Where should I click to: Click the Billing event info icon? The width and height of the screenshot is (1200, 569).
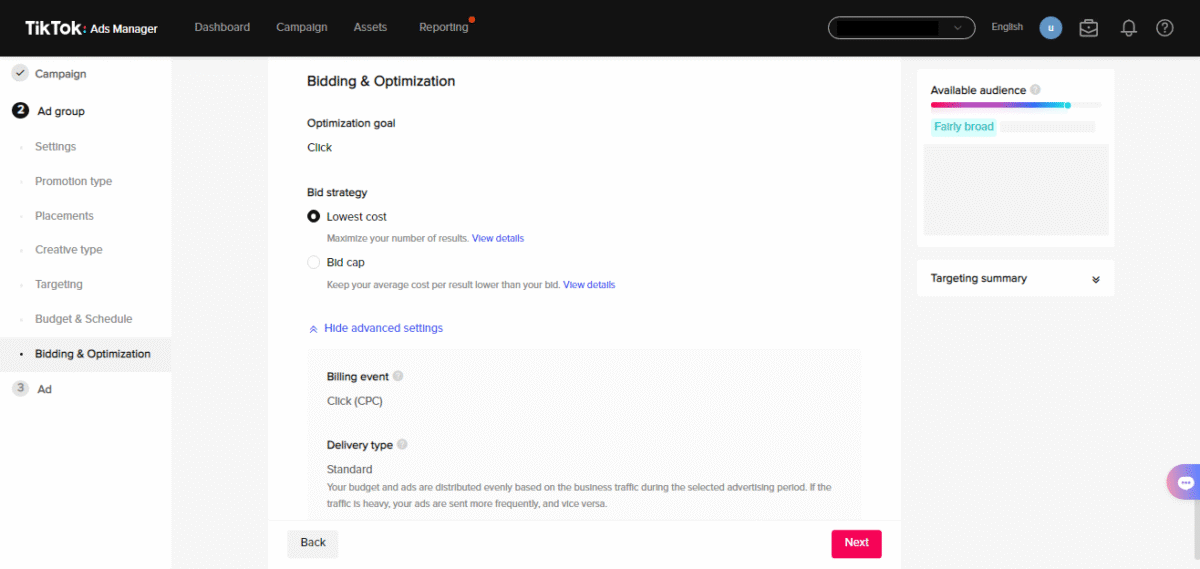[x=398, y=376]
